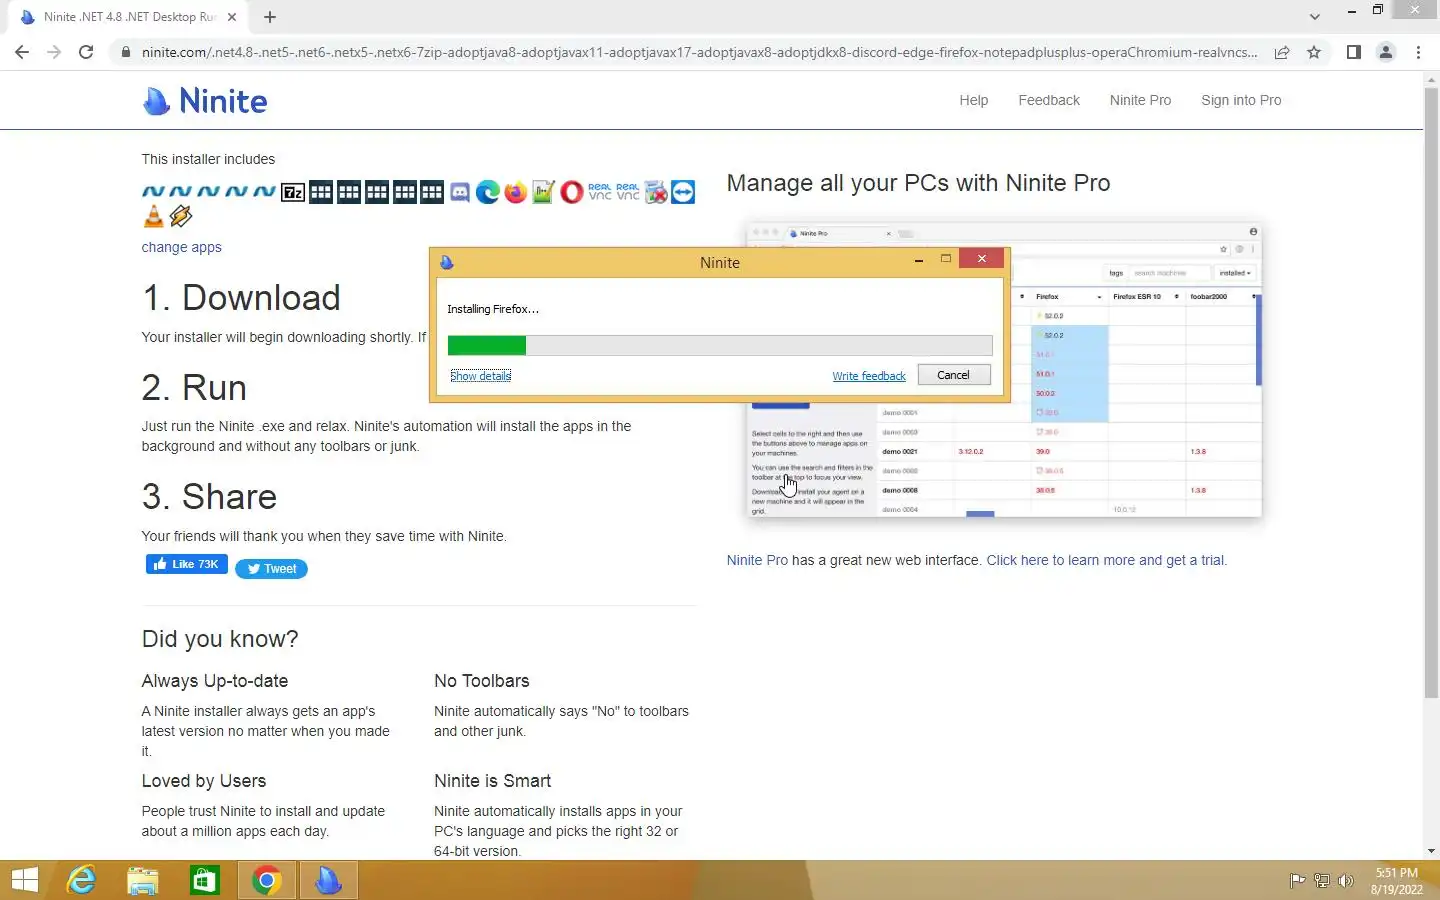Click the Firefox icon in installer list
This screenshot has height=900, width=1440.
pos(516,192)
